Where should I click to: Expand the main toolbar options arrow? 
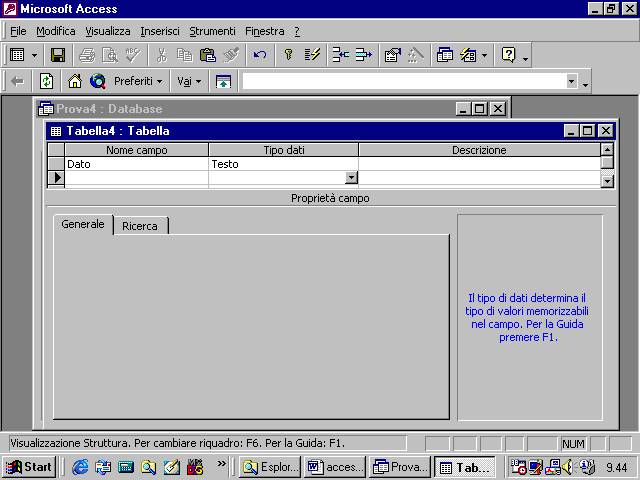point(526,58)
